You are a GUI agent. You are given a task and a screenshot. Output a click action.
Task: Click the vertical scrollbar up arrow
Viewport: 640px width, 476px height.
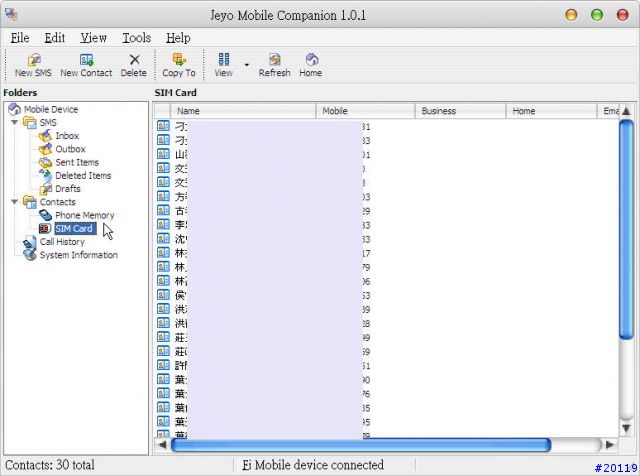click(627, 111)
